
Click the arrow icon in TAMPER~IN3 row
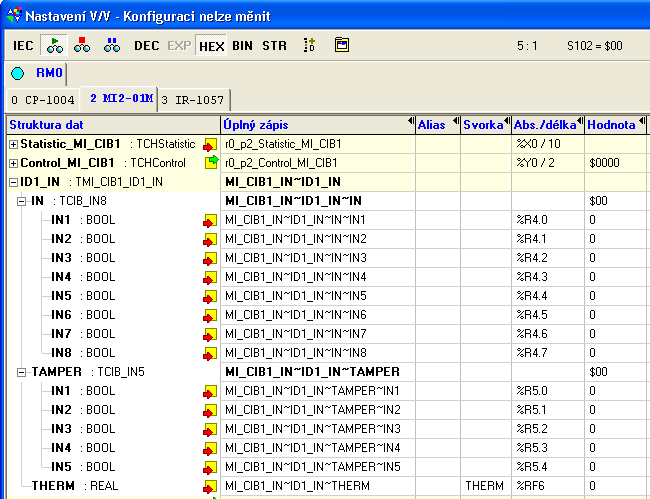(x=210, y=430)
